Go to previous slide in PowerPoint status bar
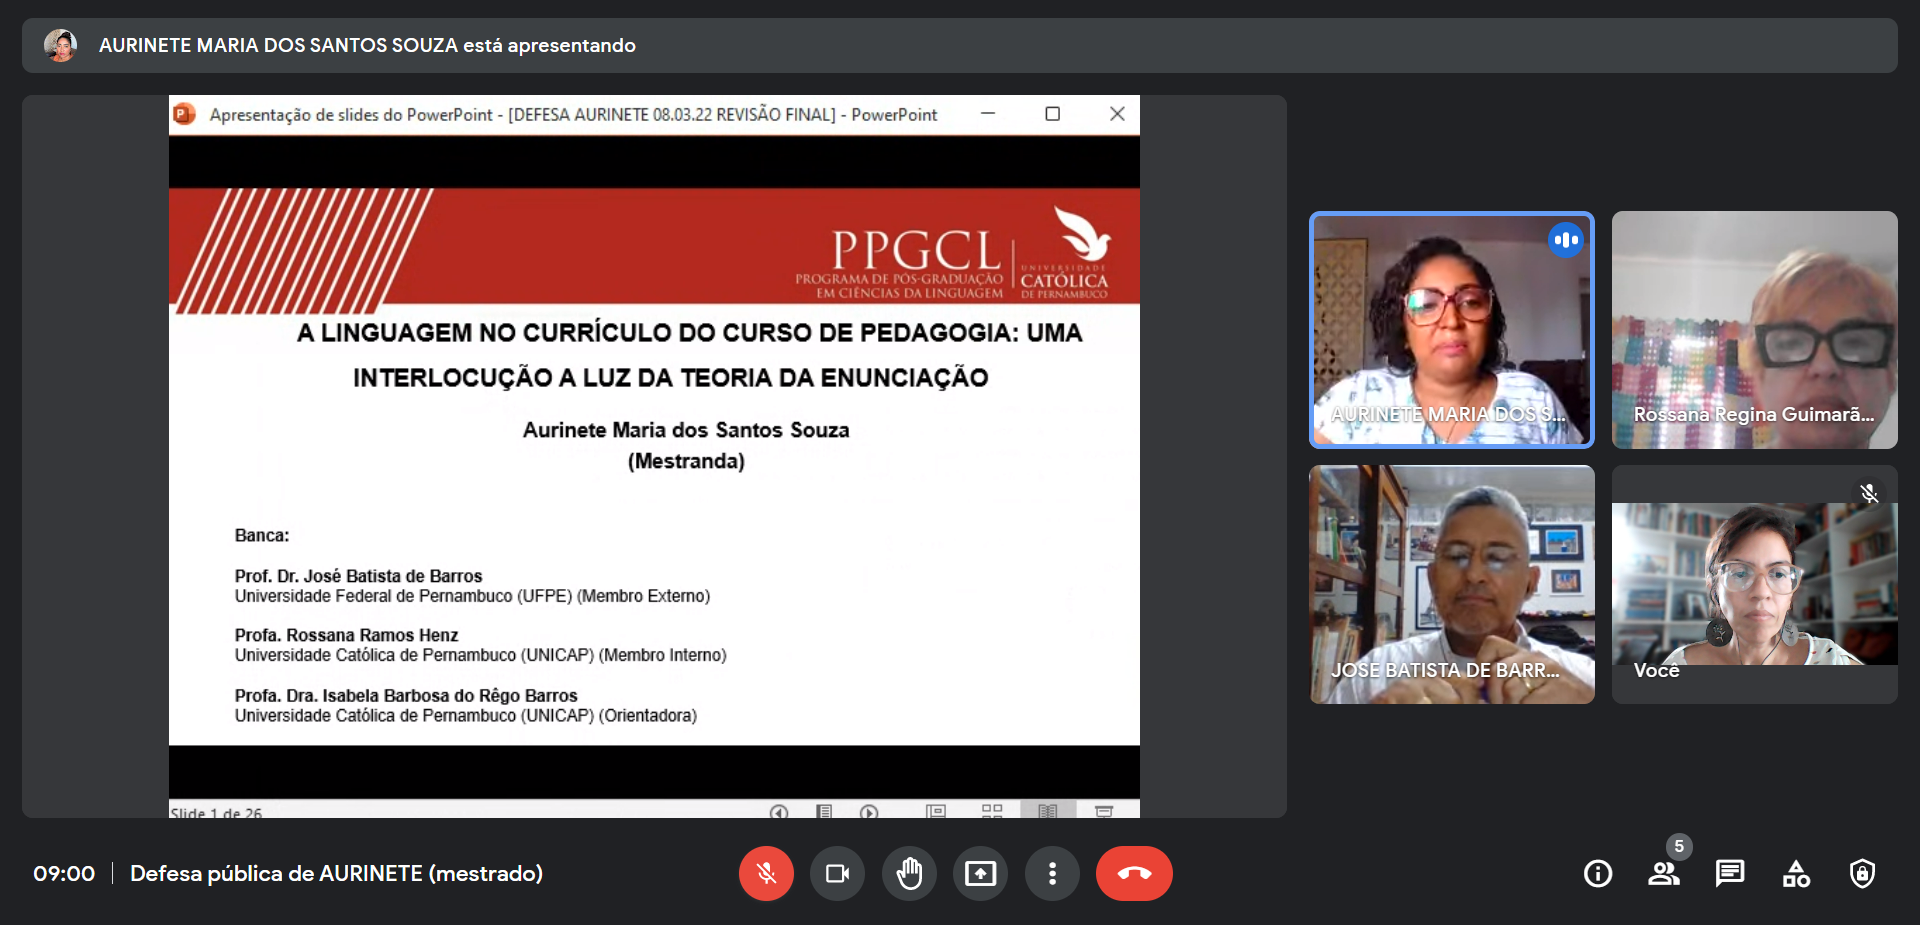This screenshot has width=1920, height=925. pos(779,811)
